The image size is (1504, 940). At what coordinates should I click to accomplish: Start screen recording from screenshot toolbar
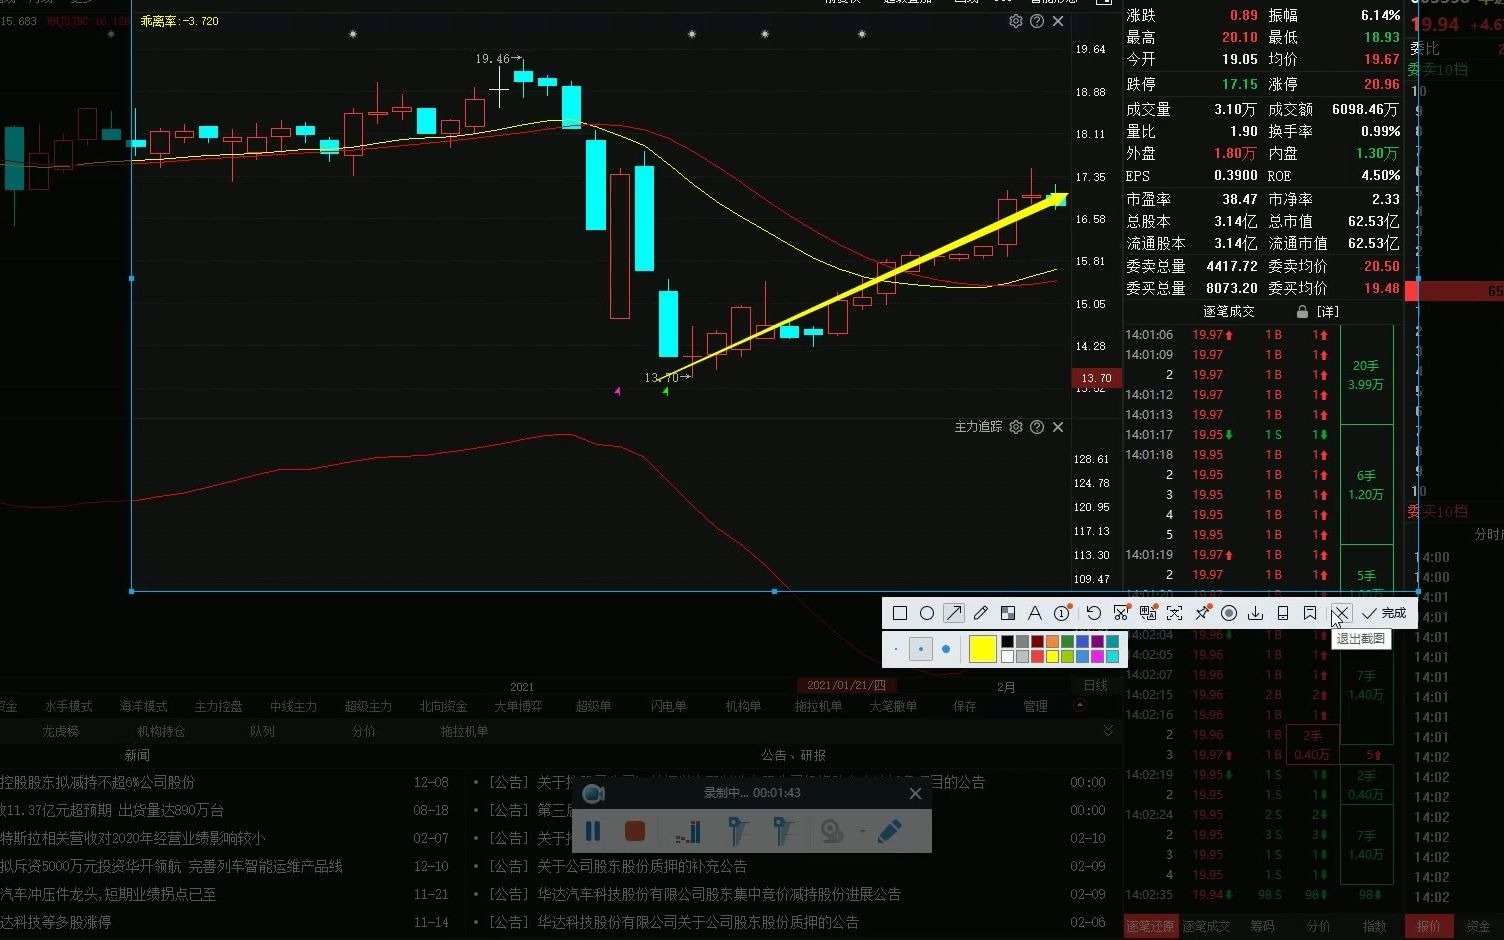pos(1229,613)
